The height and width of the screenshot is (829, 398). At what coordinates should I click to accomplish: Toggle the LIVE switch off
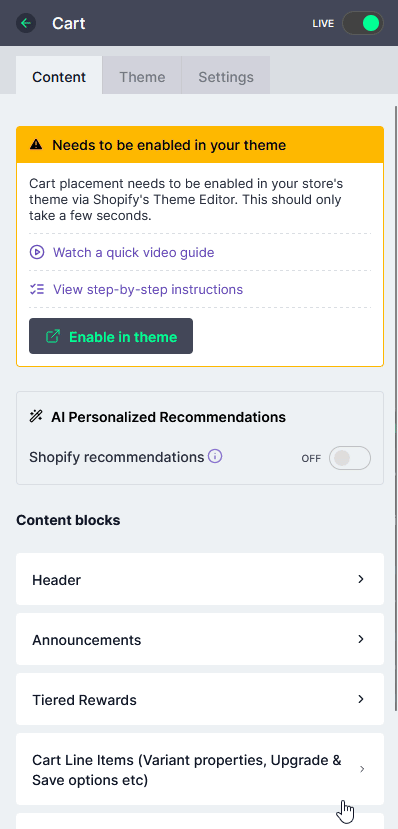point(363,23)
